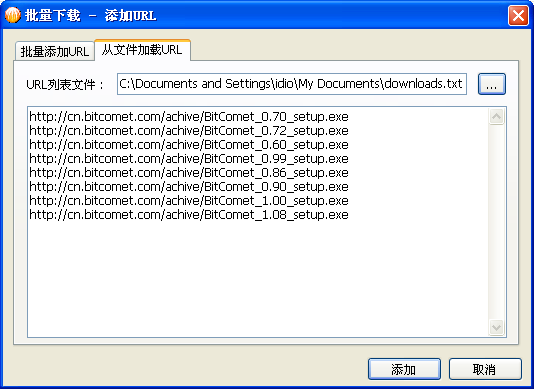Select the BitComet_0.99_setup.exe URL line
Viewport: 534px width, 389px height.
click(x=189, y=159)
